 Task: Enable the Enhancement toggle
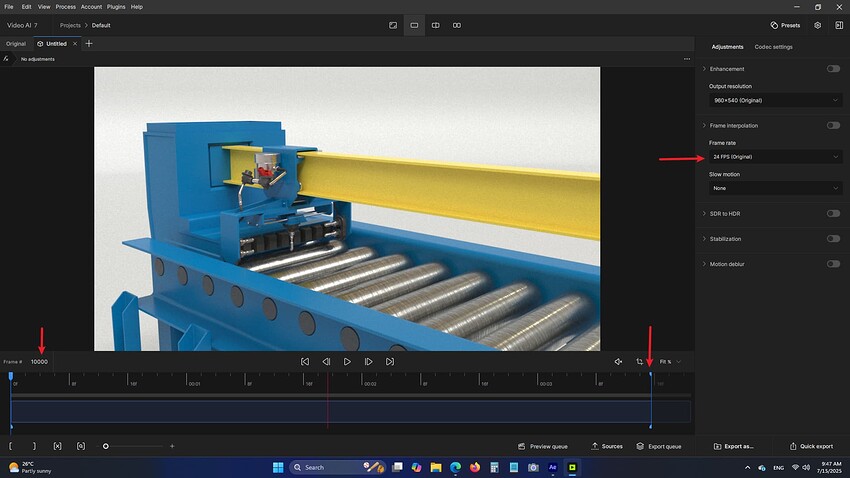coord(832,69)
